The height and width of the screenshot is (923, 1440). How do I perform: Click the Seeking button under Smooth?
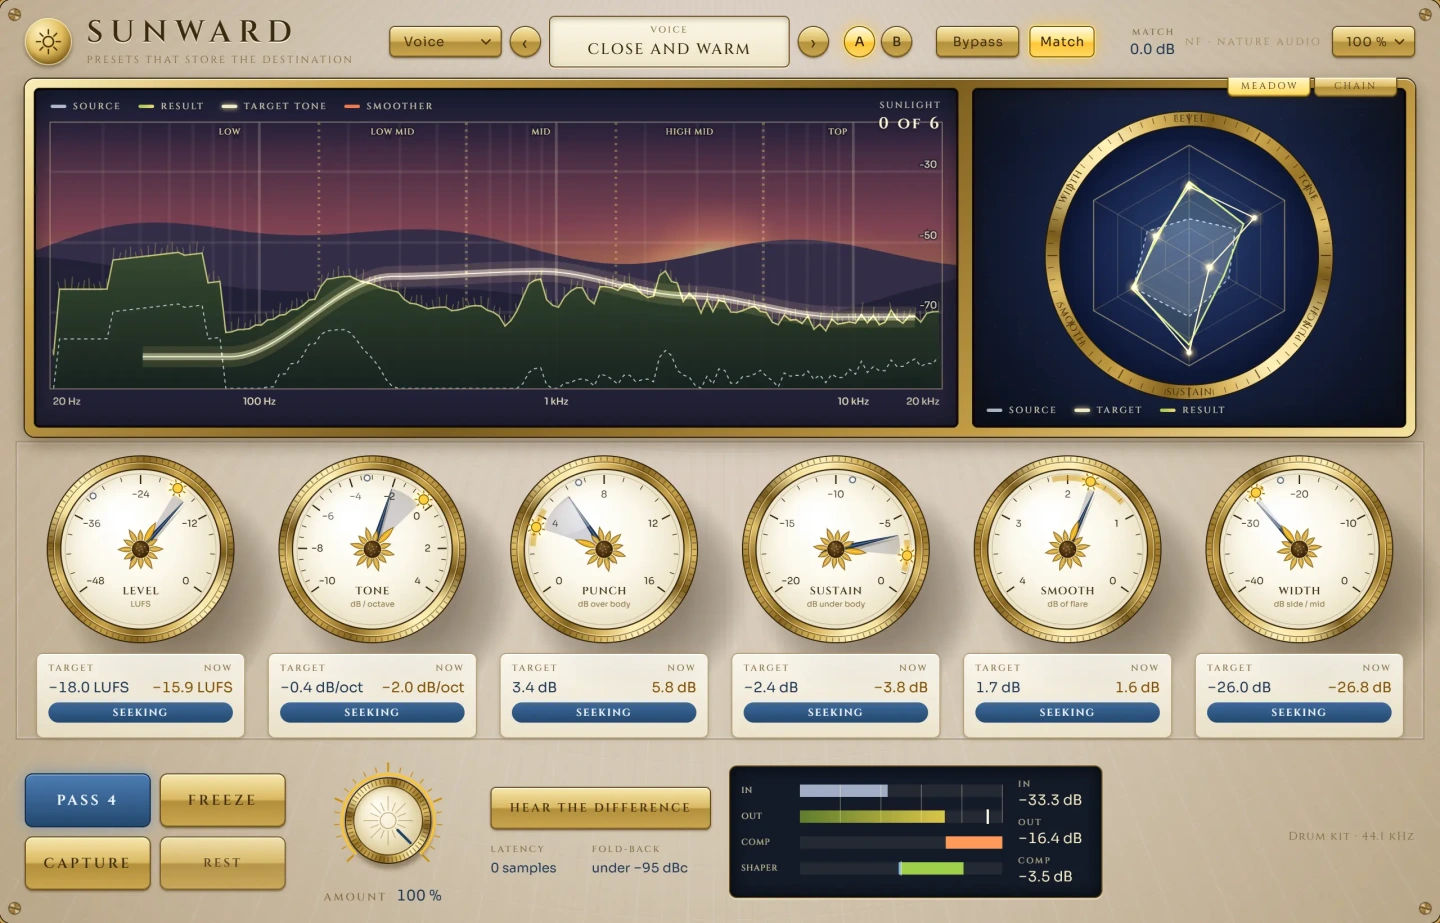point(1067,712)
